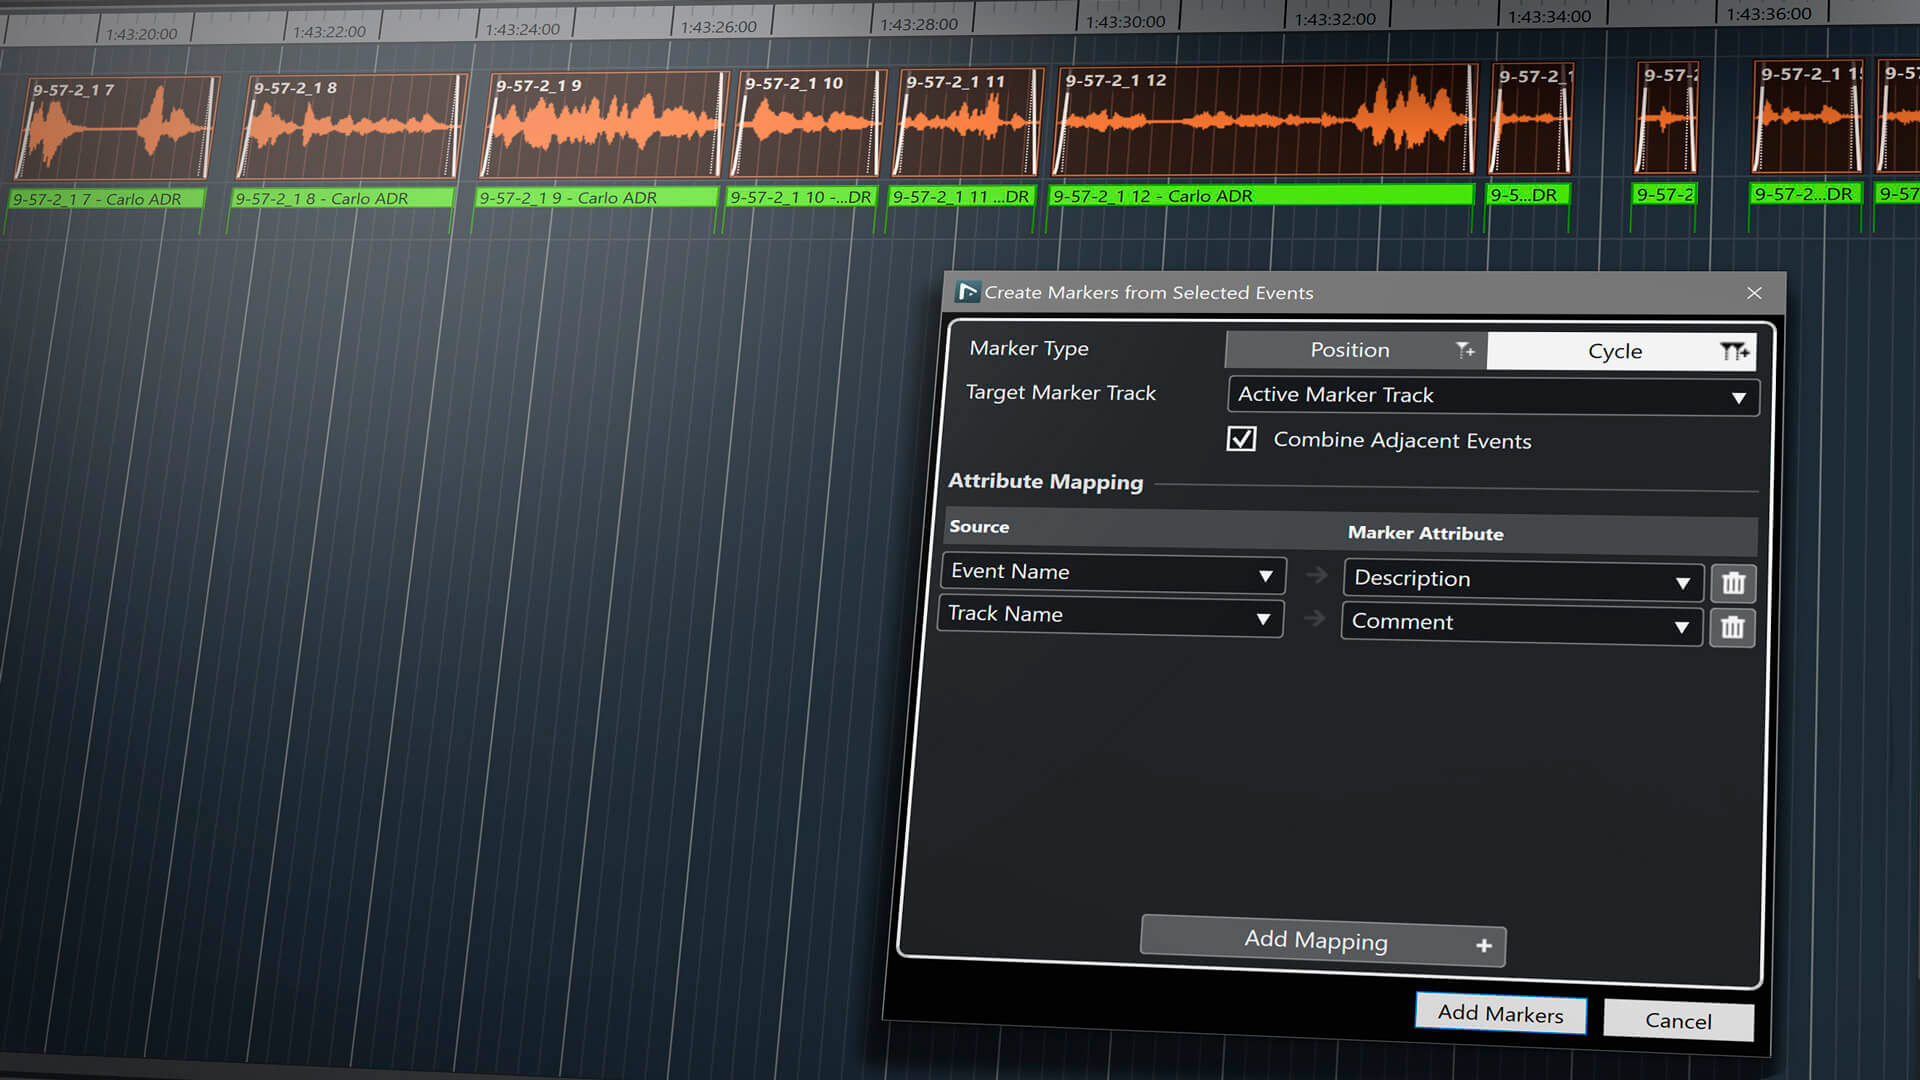
Task: Click the Cycle marker icon
Action: (1734, 352)
